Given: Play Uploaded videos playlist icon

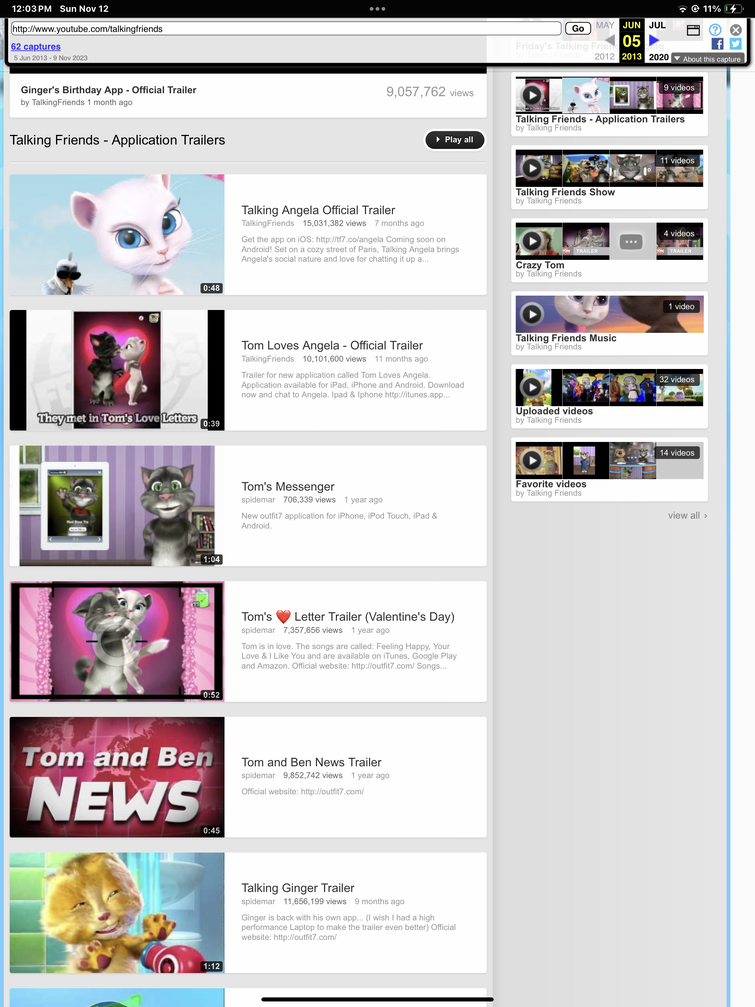Looking at the screenshot, I should tap(532, 387).
